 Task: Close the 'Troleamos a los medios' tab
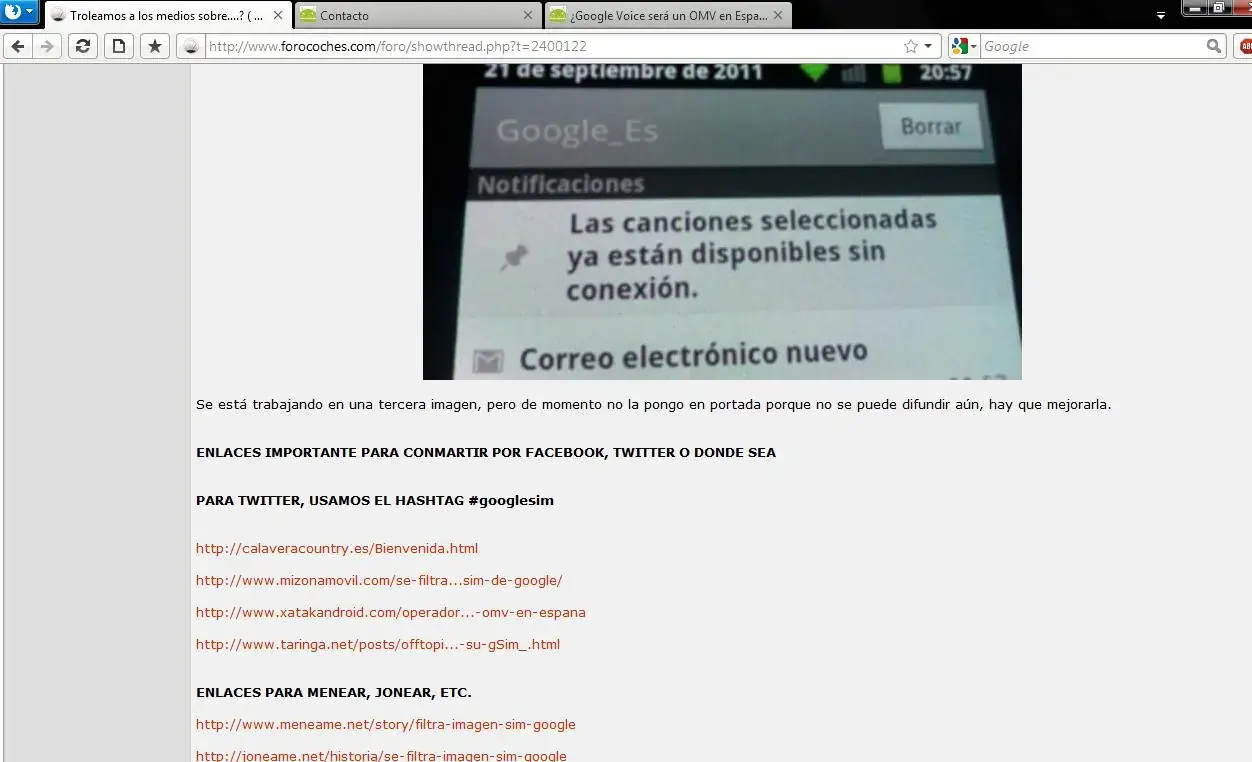pos(278,15)
